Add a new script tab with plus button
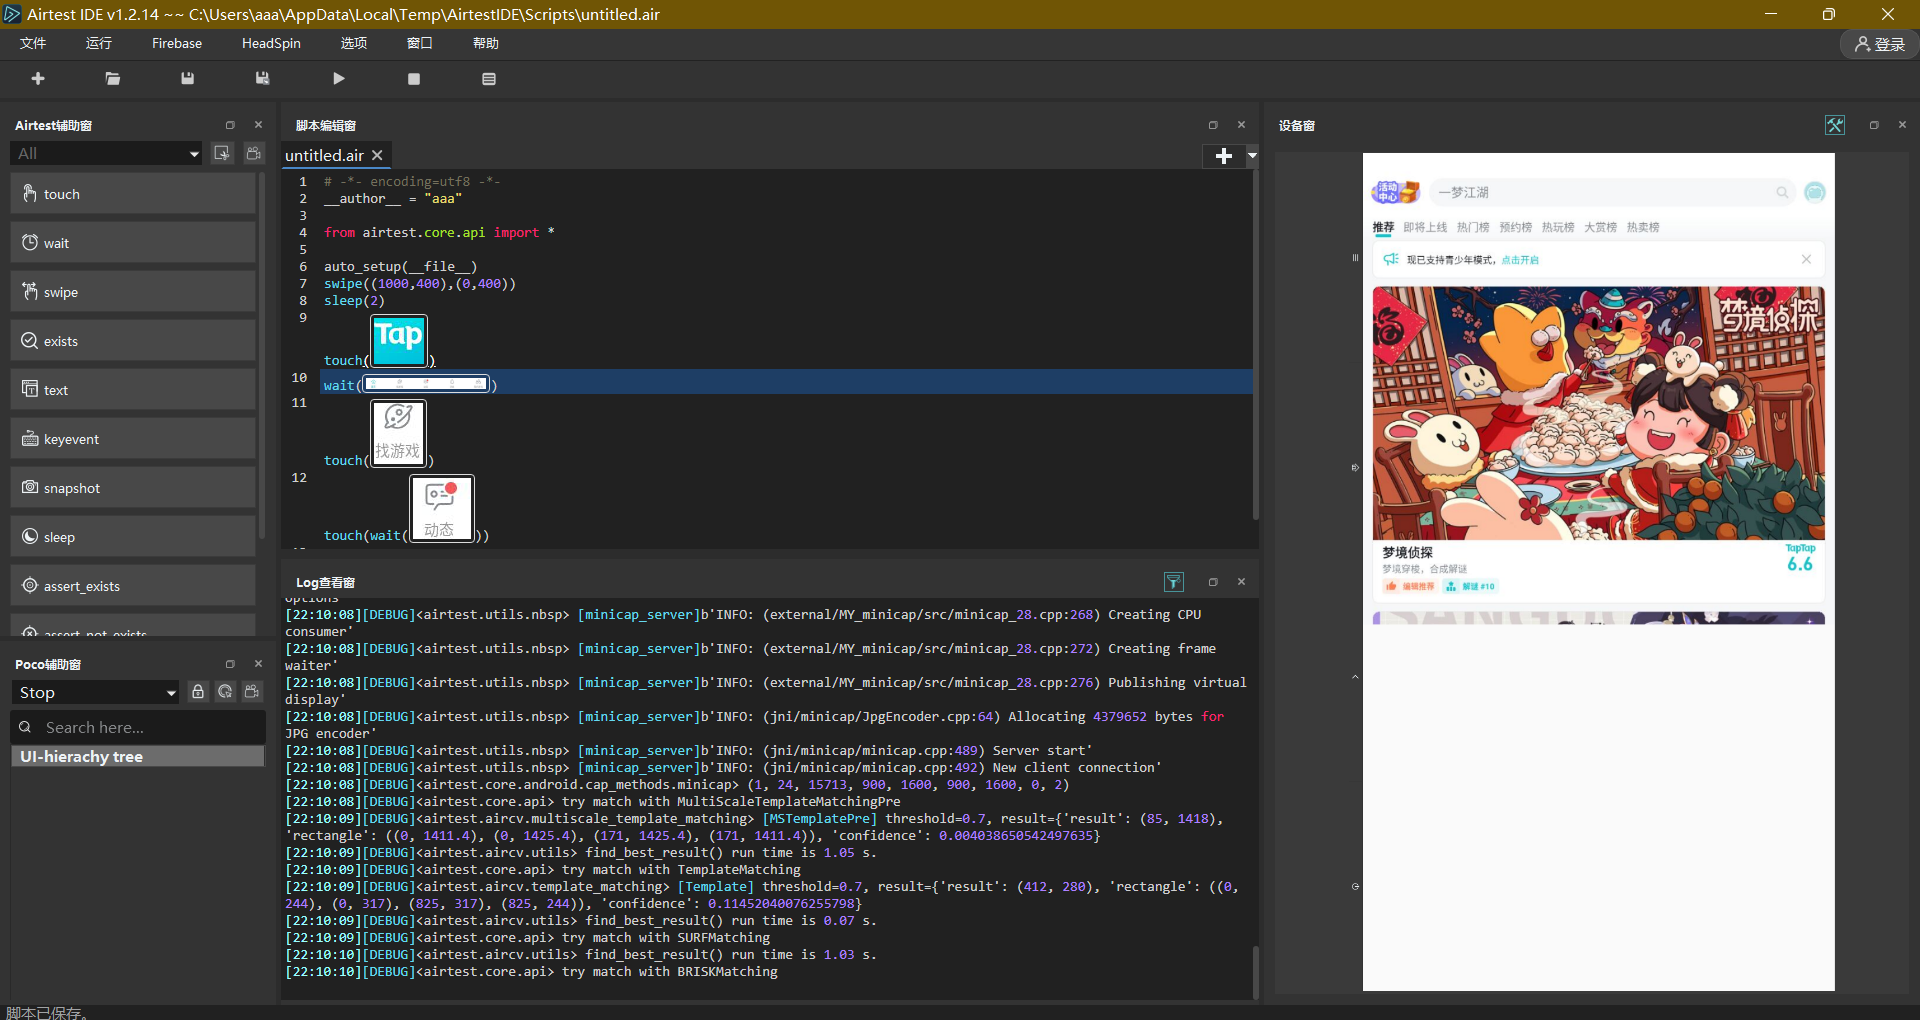Image resolution: width=1920 pixels, height=1020 pixels. pyautogui.click(x=1224, y=155)
